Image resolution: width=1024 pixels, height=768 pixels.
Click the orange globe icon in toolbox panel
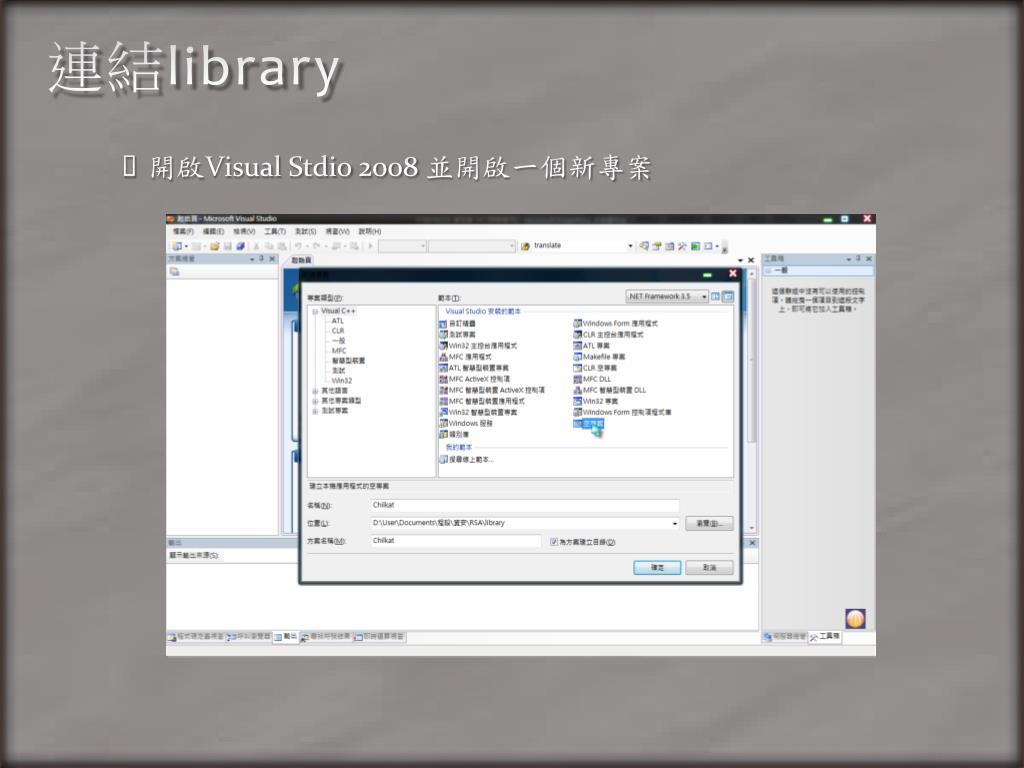[x=856, y=618]
